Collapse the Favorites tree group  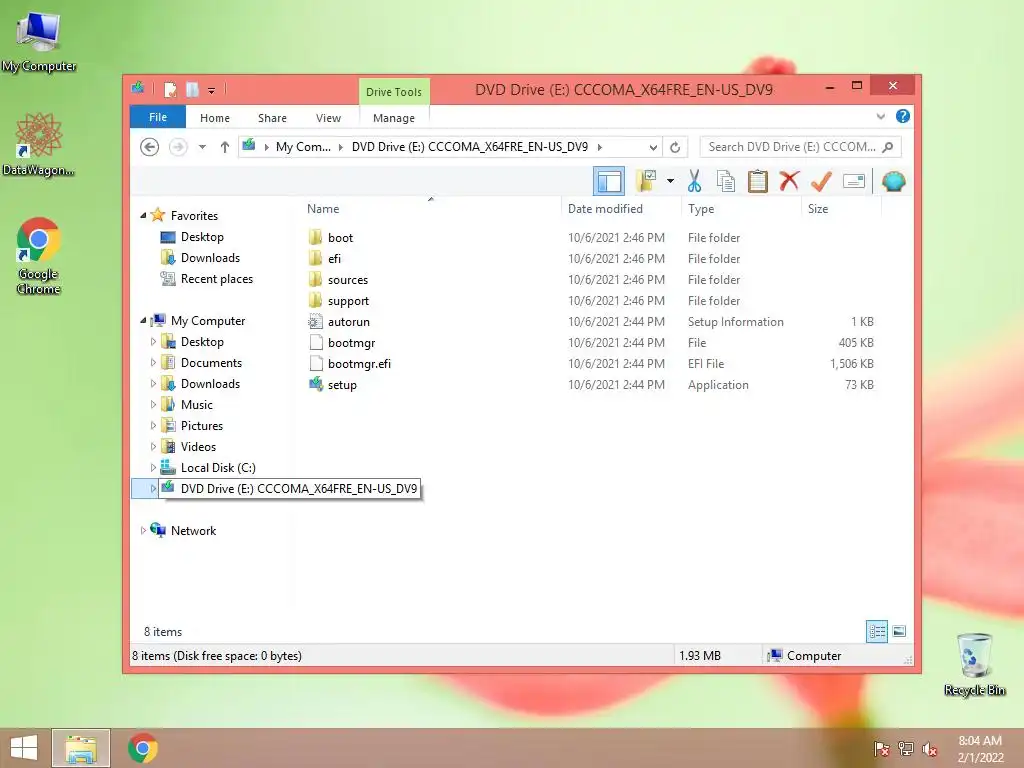pos(143,216)
